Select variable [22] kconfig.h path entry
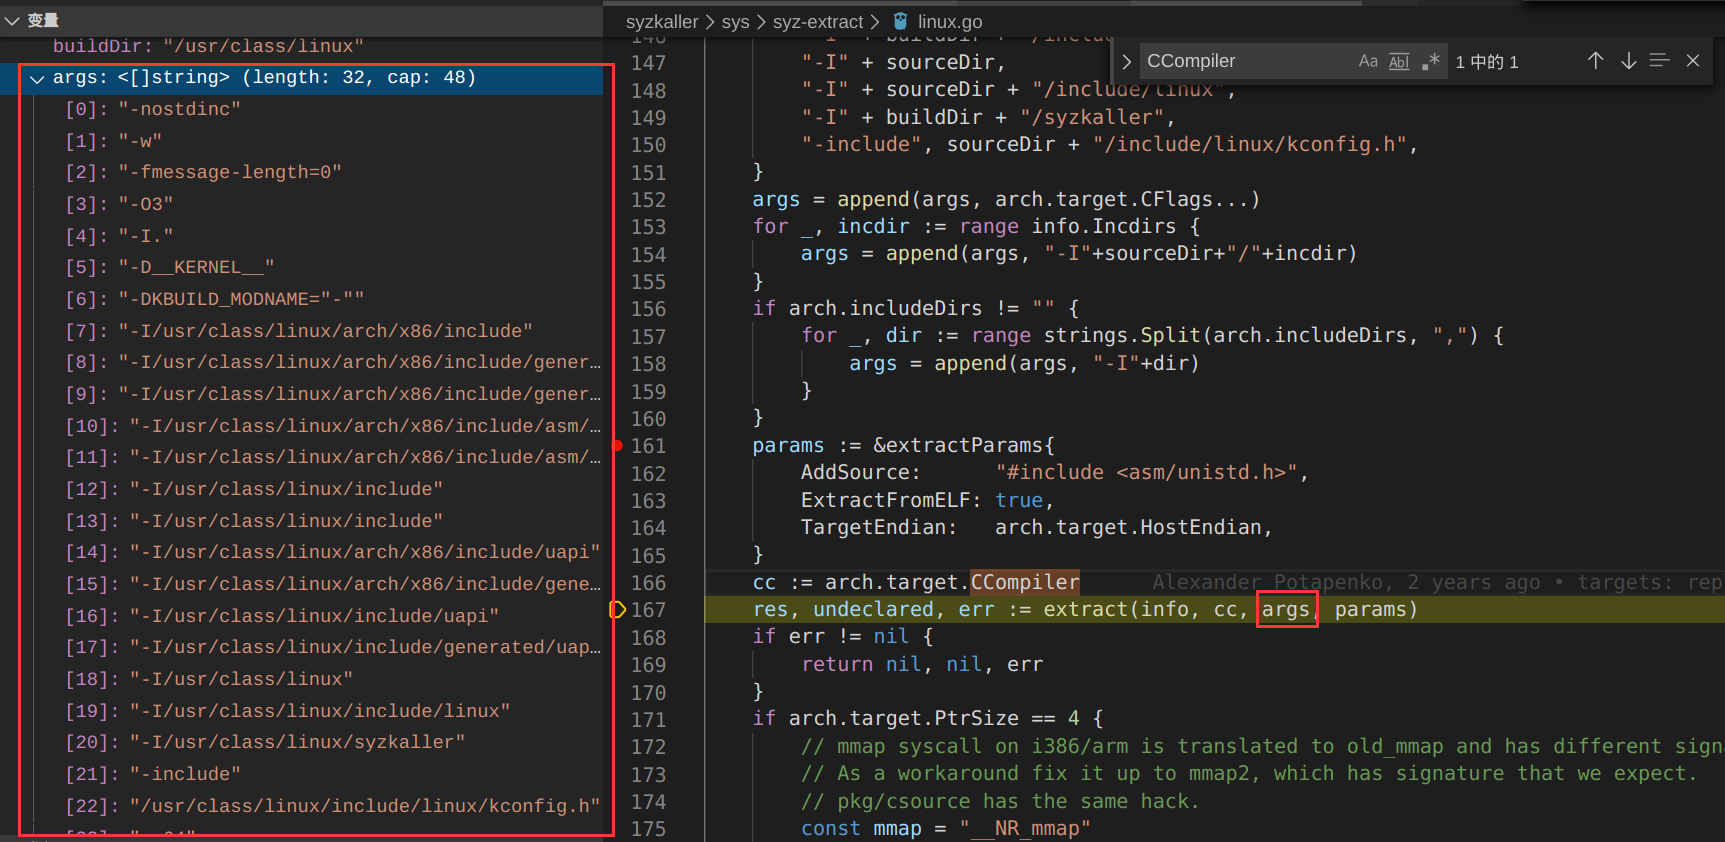The image size is (1725, 842). coord(332,806)
